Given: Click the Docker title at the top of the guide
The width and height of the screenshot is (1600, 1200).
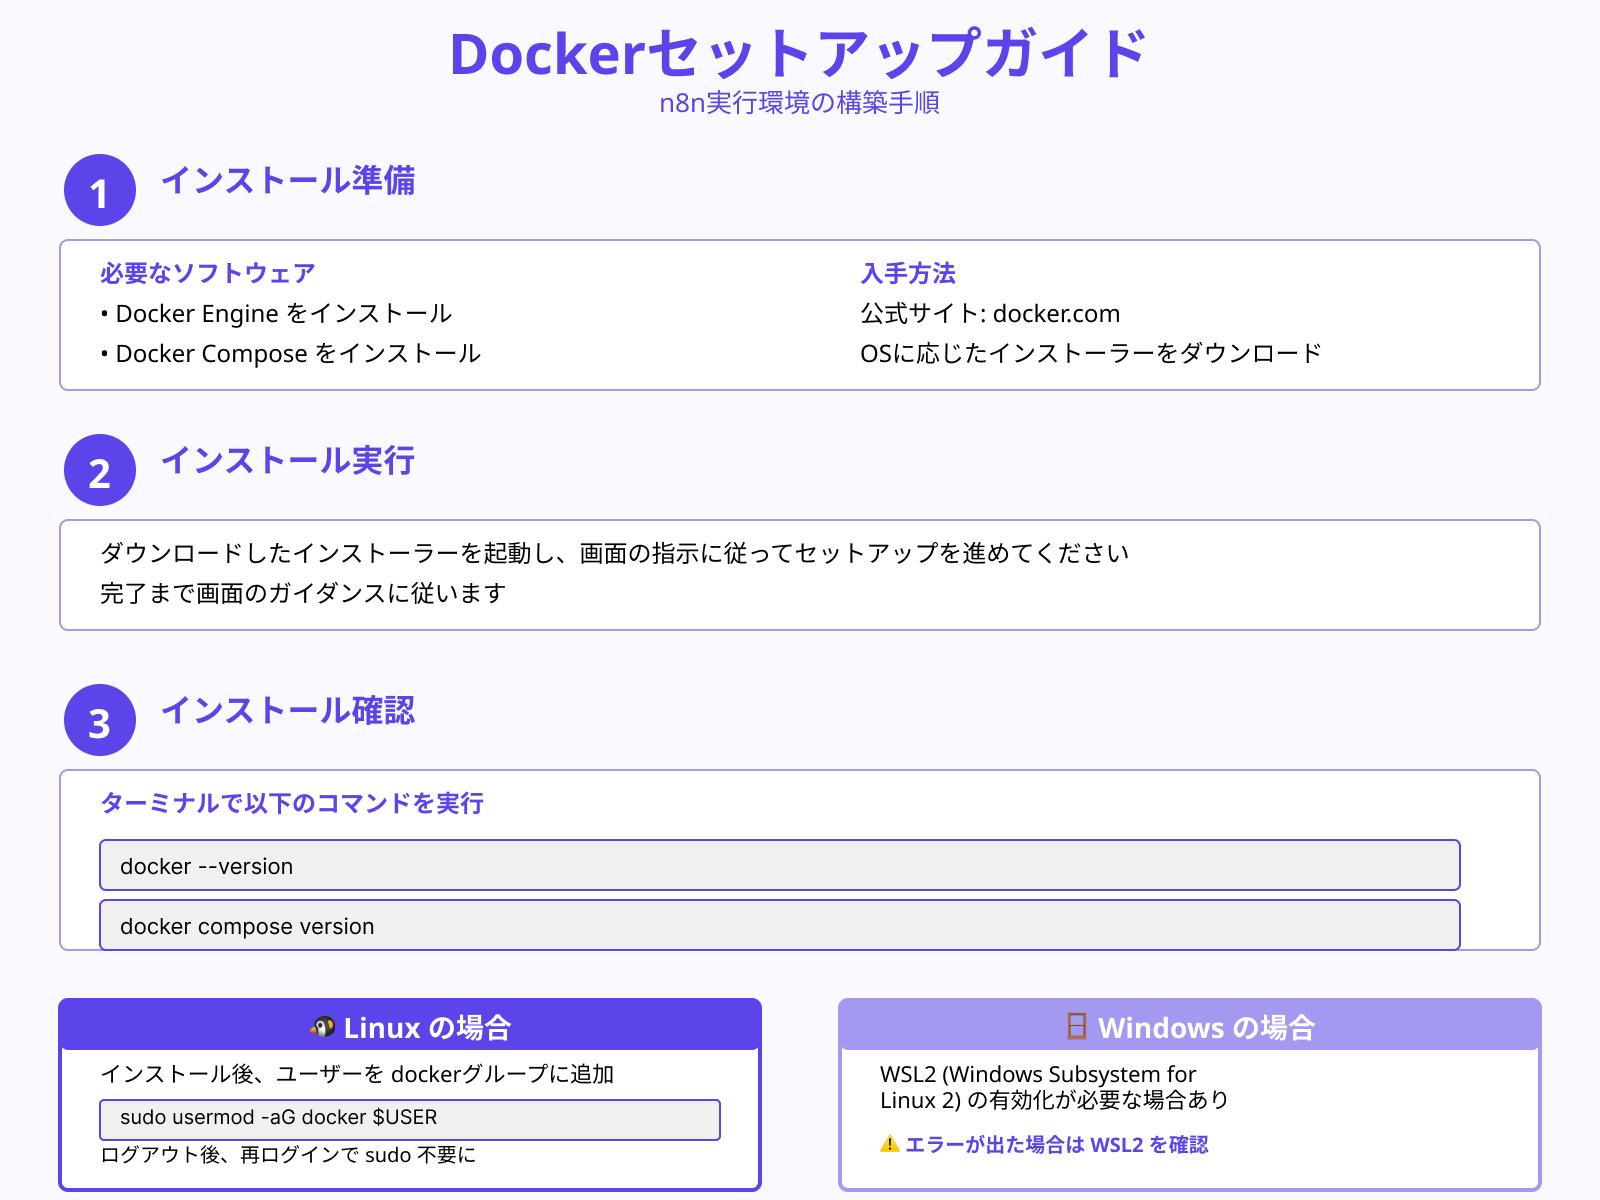Looking at the screenshot, I should click(800, 57).
